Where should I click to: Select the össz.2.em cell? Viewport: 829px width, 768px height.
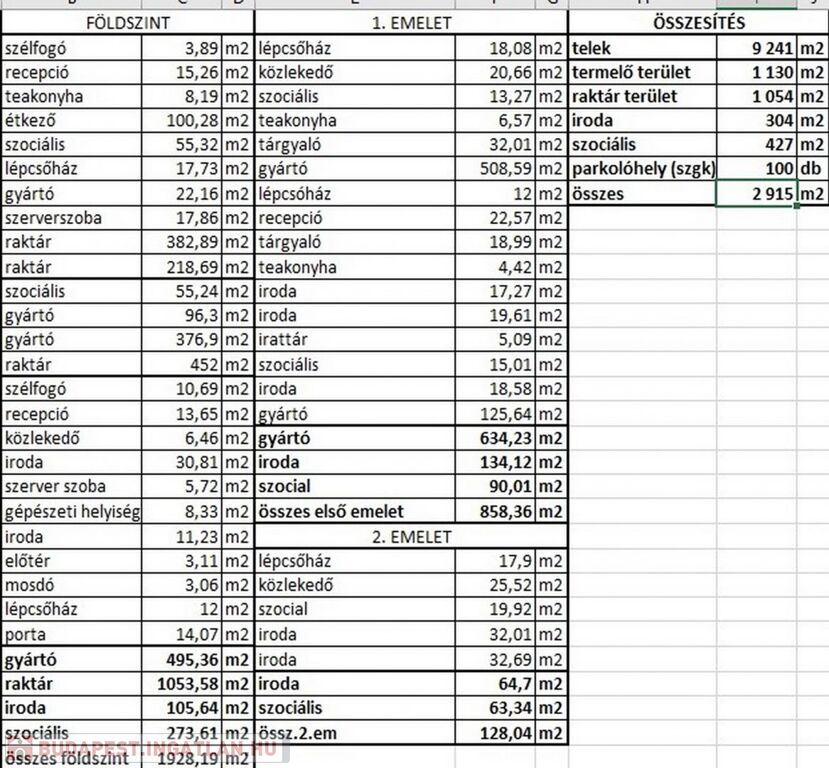(355, 733)
